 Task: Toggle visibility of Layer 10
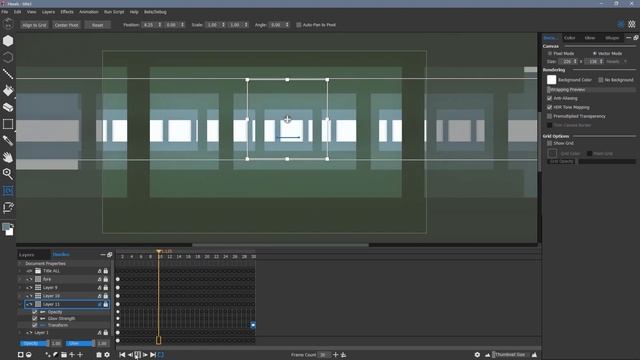tap(29, 296)
